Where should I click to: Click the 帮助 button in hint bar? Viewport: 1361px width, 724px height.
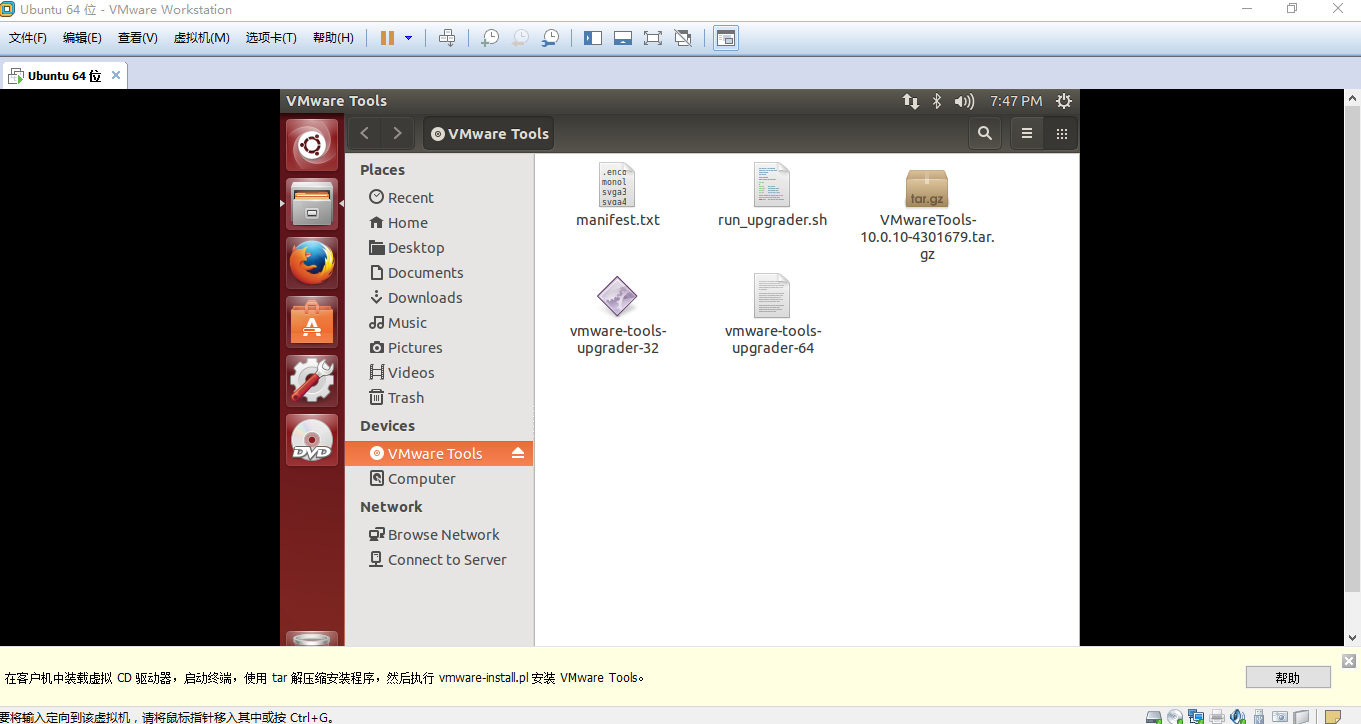tap(1288, 677)
